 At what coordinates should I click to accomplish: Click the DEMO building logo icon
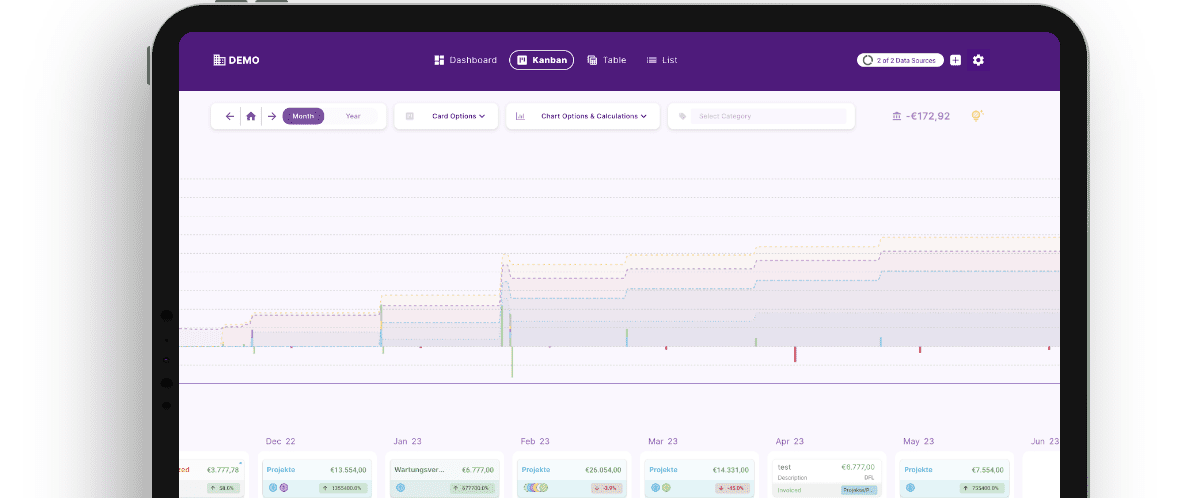pos(219,60)
